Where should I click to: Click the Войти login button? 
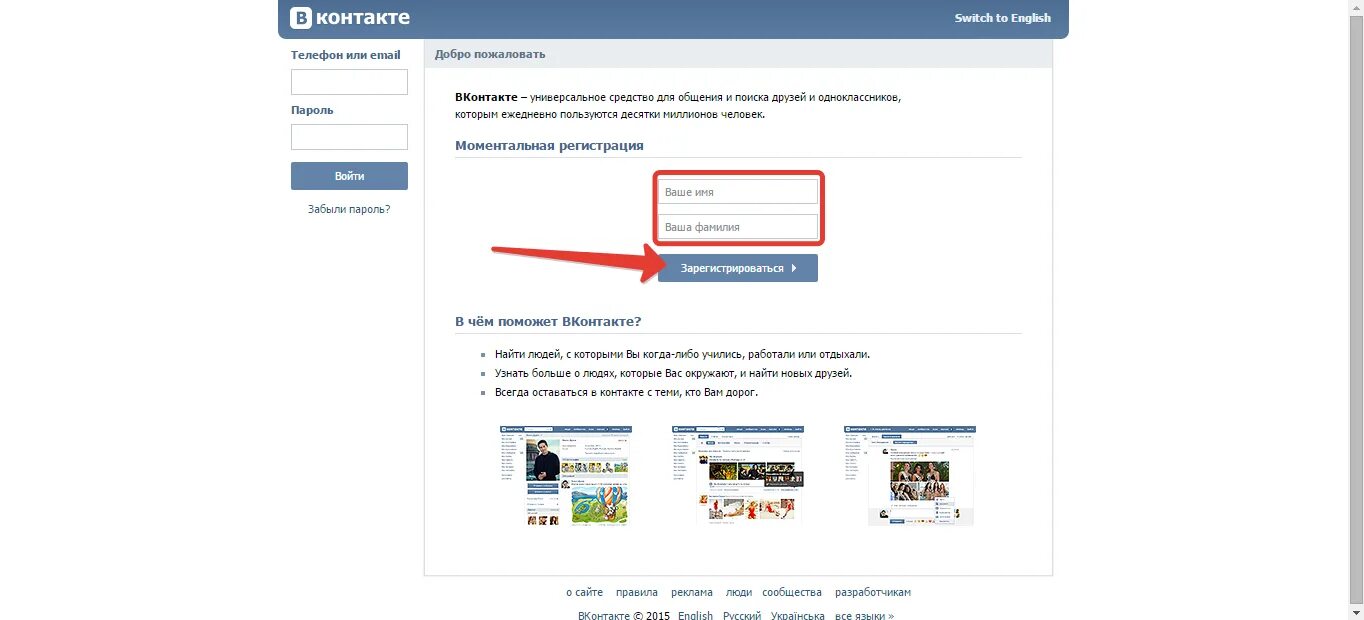pos(349,176)
